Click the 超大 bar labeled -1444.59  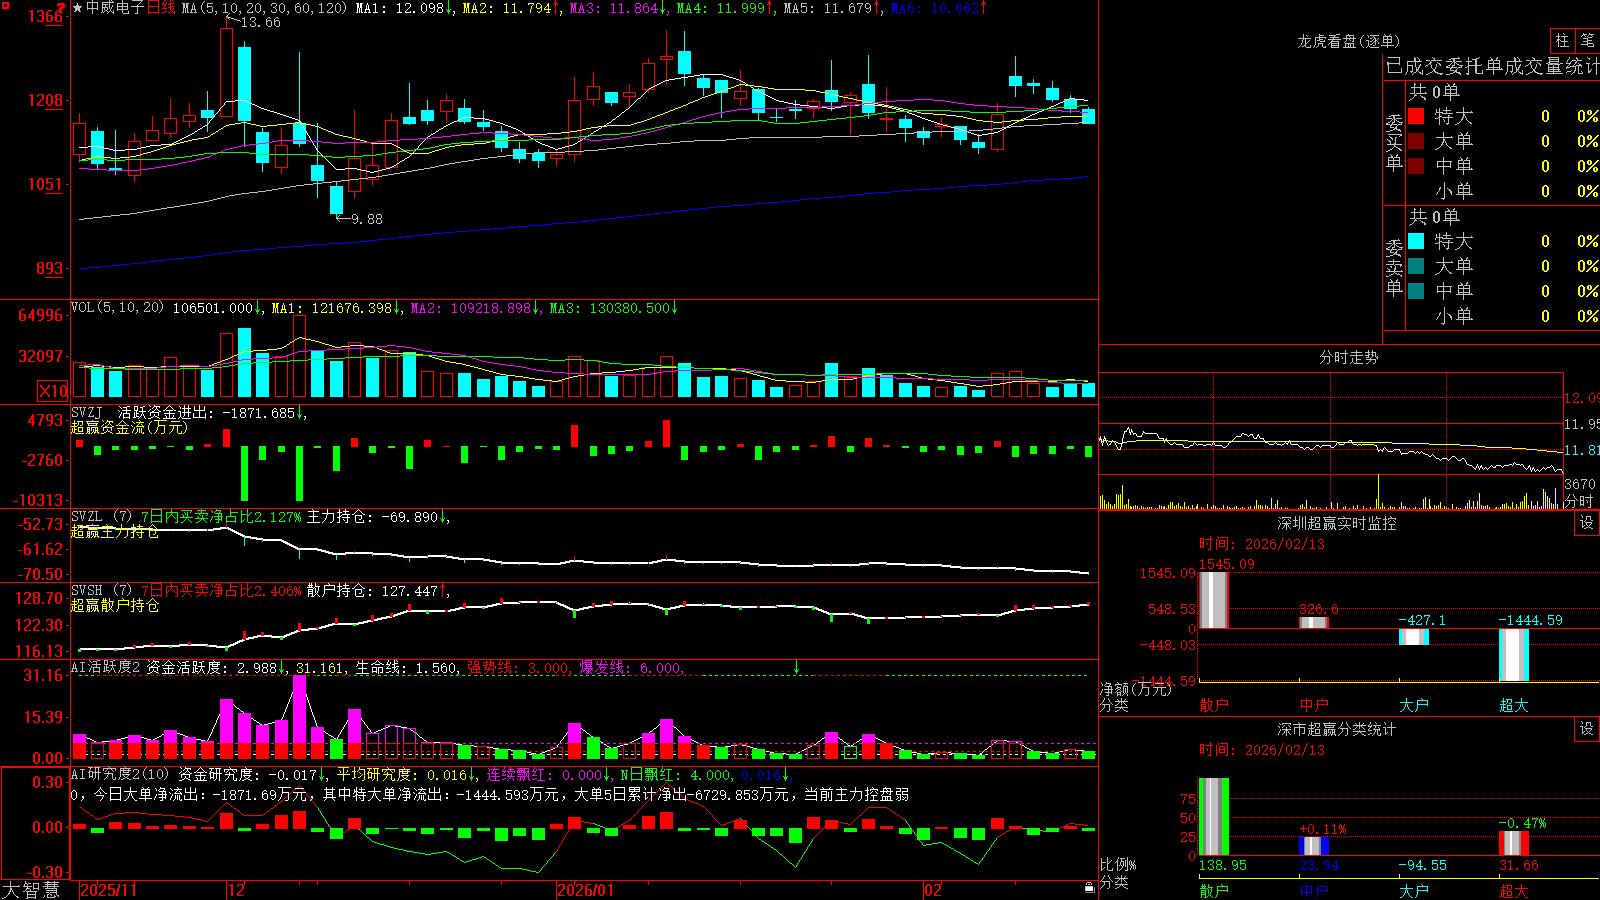tap(1513, 655)
